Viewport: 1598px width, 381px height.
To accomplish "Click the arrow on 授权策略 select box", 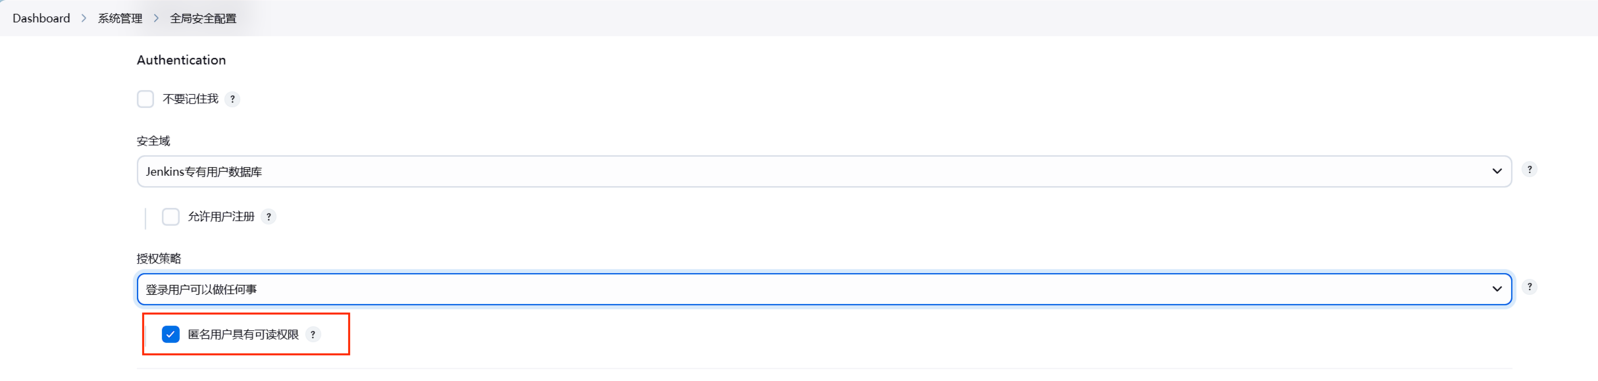I will 1496,289.
